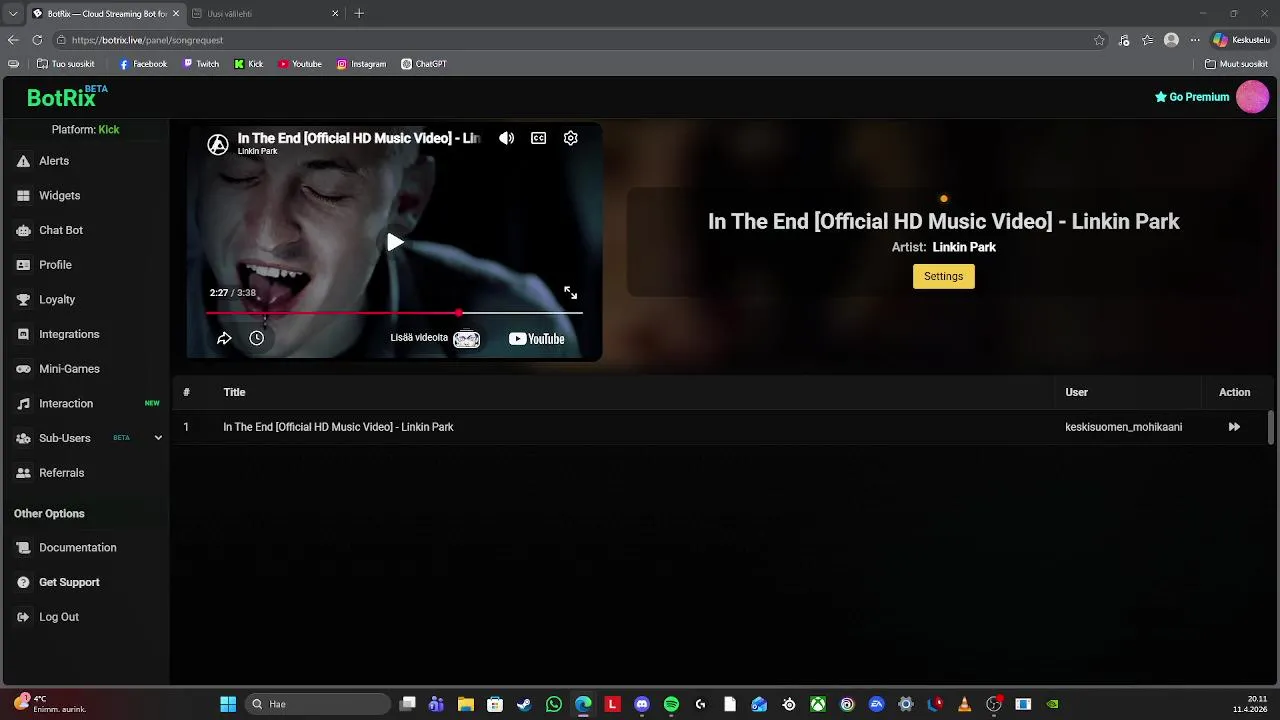This screenshot has width=1280, height=720.
Task: Select the song title row text
Action: pyautogui.click(x=338, y=427)
